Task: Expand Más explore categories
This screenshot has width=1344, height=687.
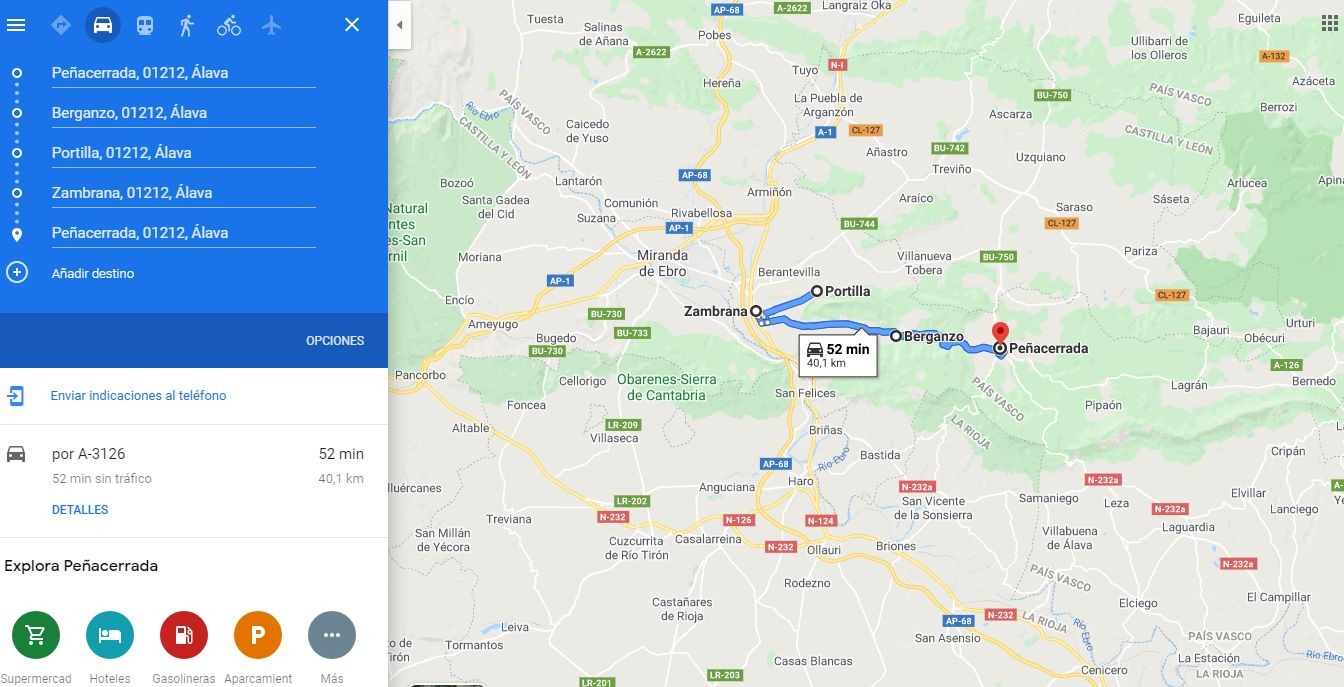Action: click(332, 635)
